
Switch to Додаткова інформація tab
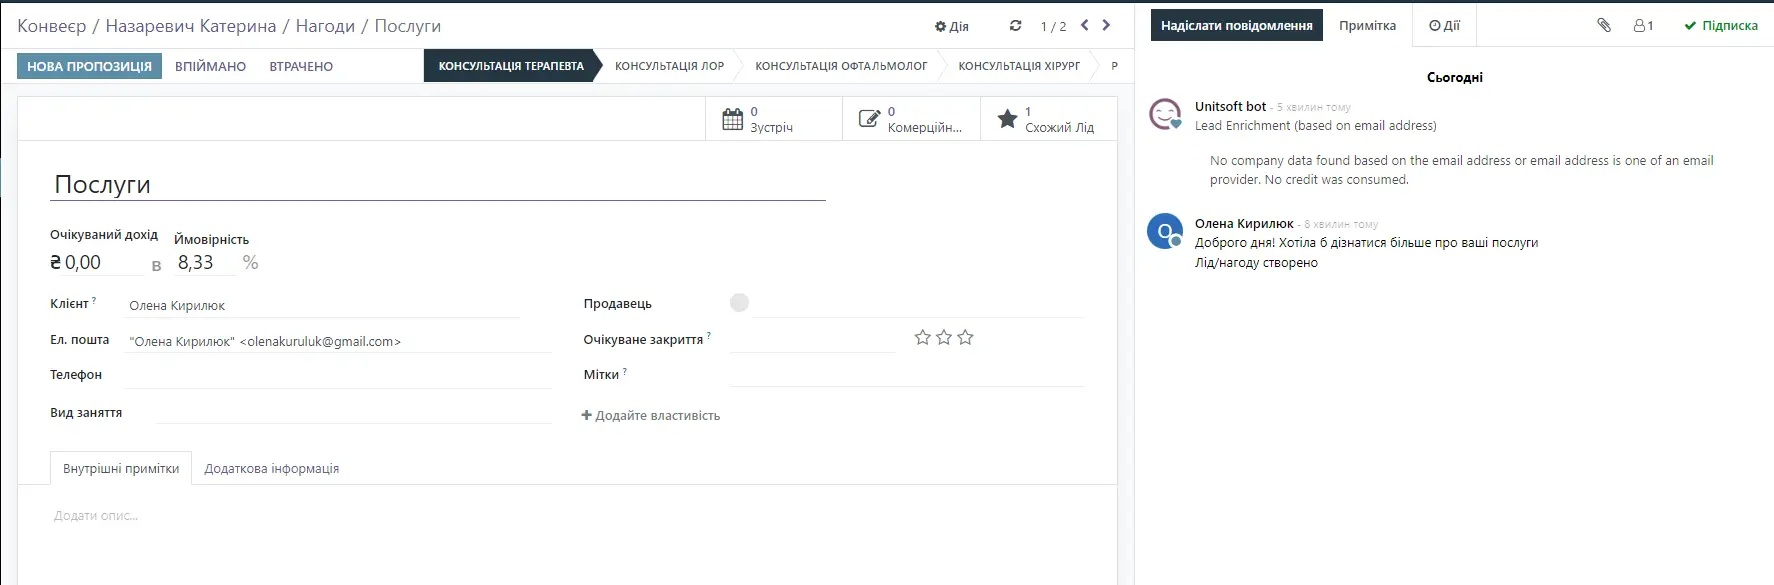tap(271, 468)
